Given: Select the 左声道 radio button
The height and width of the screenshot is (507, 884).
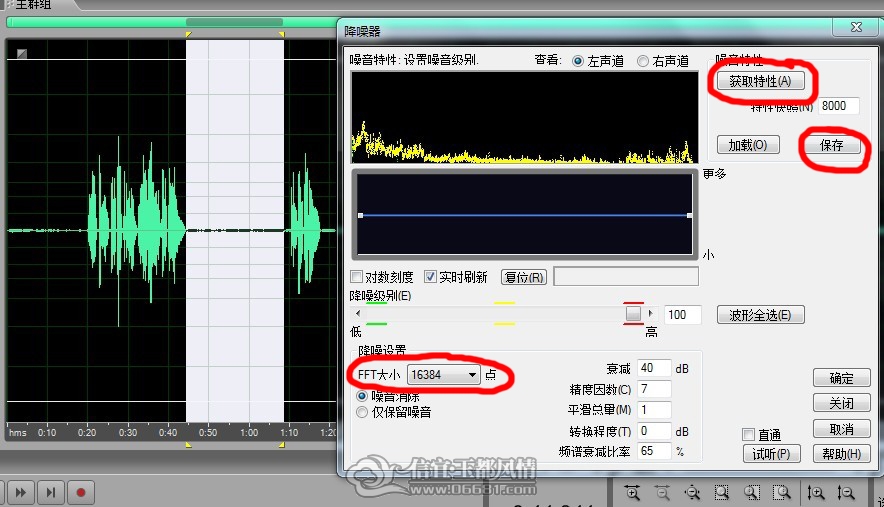Looking at the screenshot, I should click(x=578, y=61).
